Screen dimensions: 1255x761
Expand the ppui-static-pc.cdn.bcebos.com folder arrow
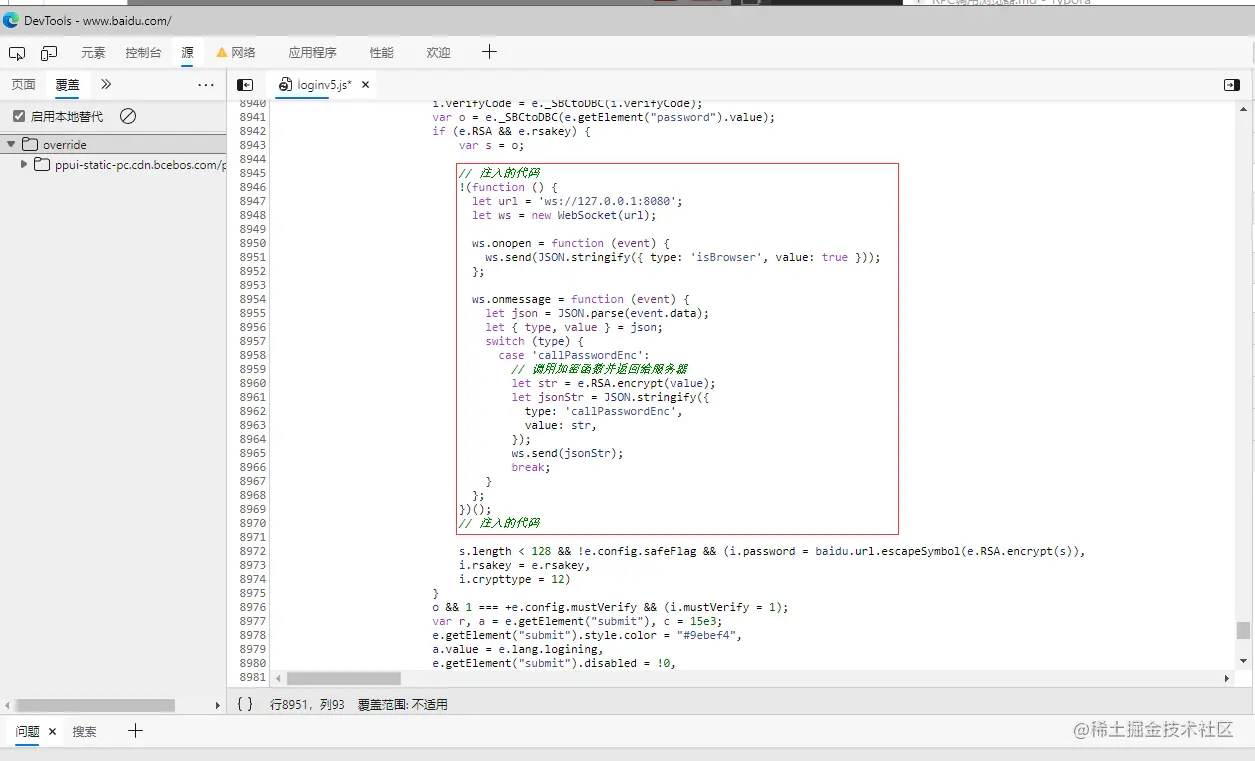coord(24,164)
